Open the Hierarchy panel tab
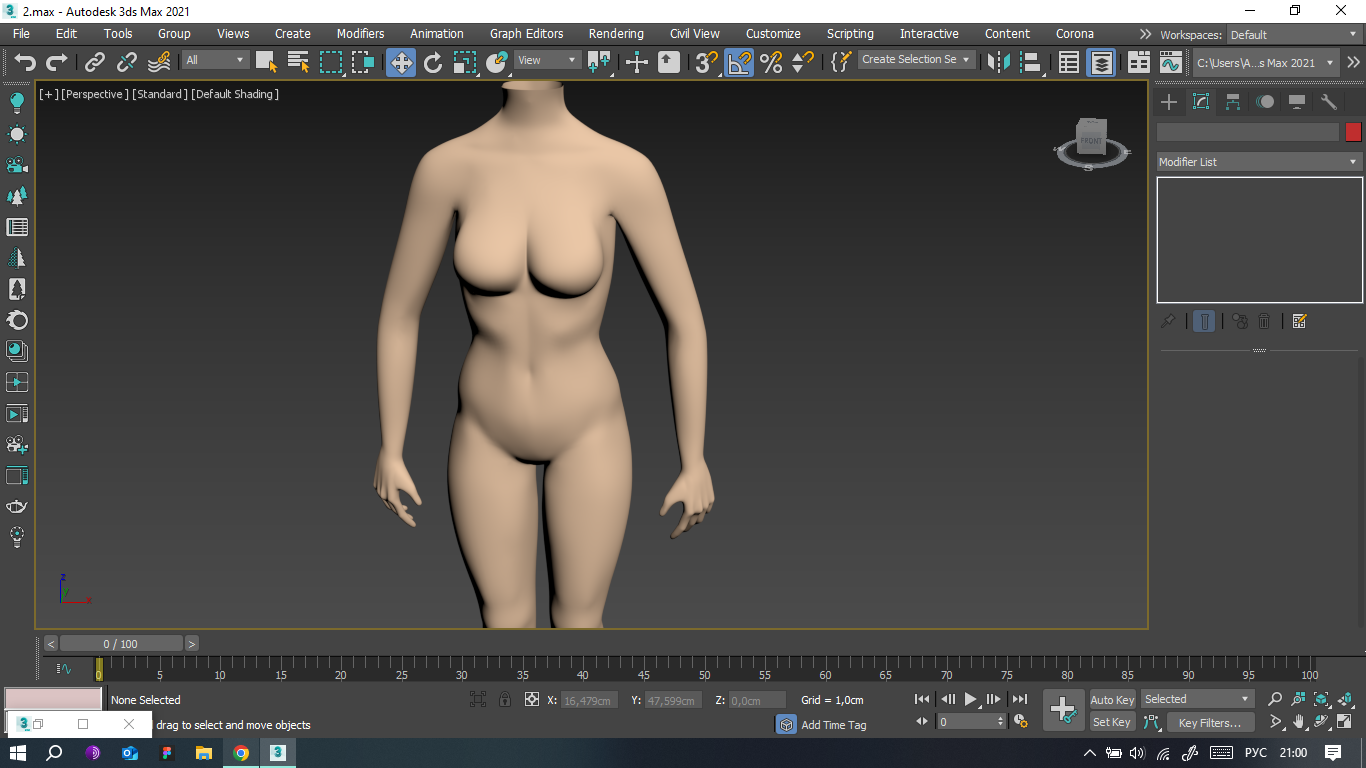1366x768 pixels. tap(1233, 102)
